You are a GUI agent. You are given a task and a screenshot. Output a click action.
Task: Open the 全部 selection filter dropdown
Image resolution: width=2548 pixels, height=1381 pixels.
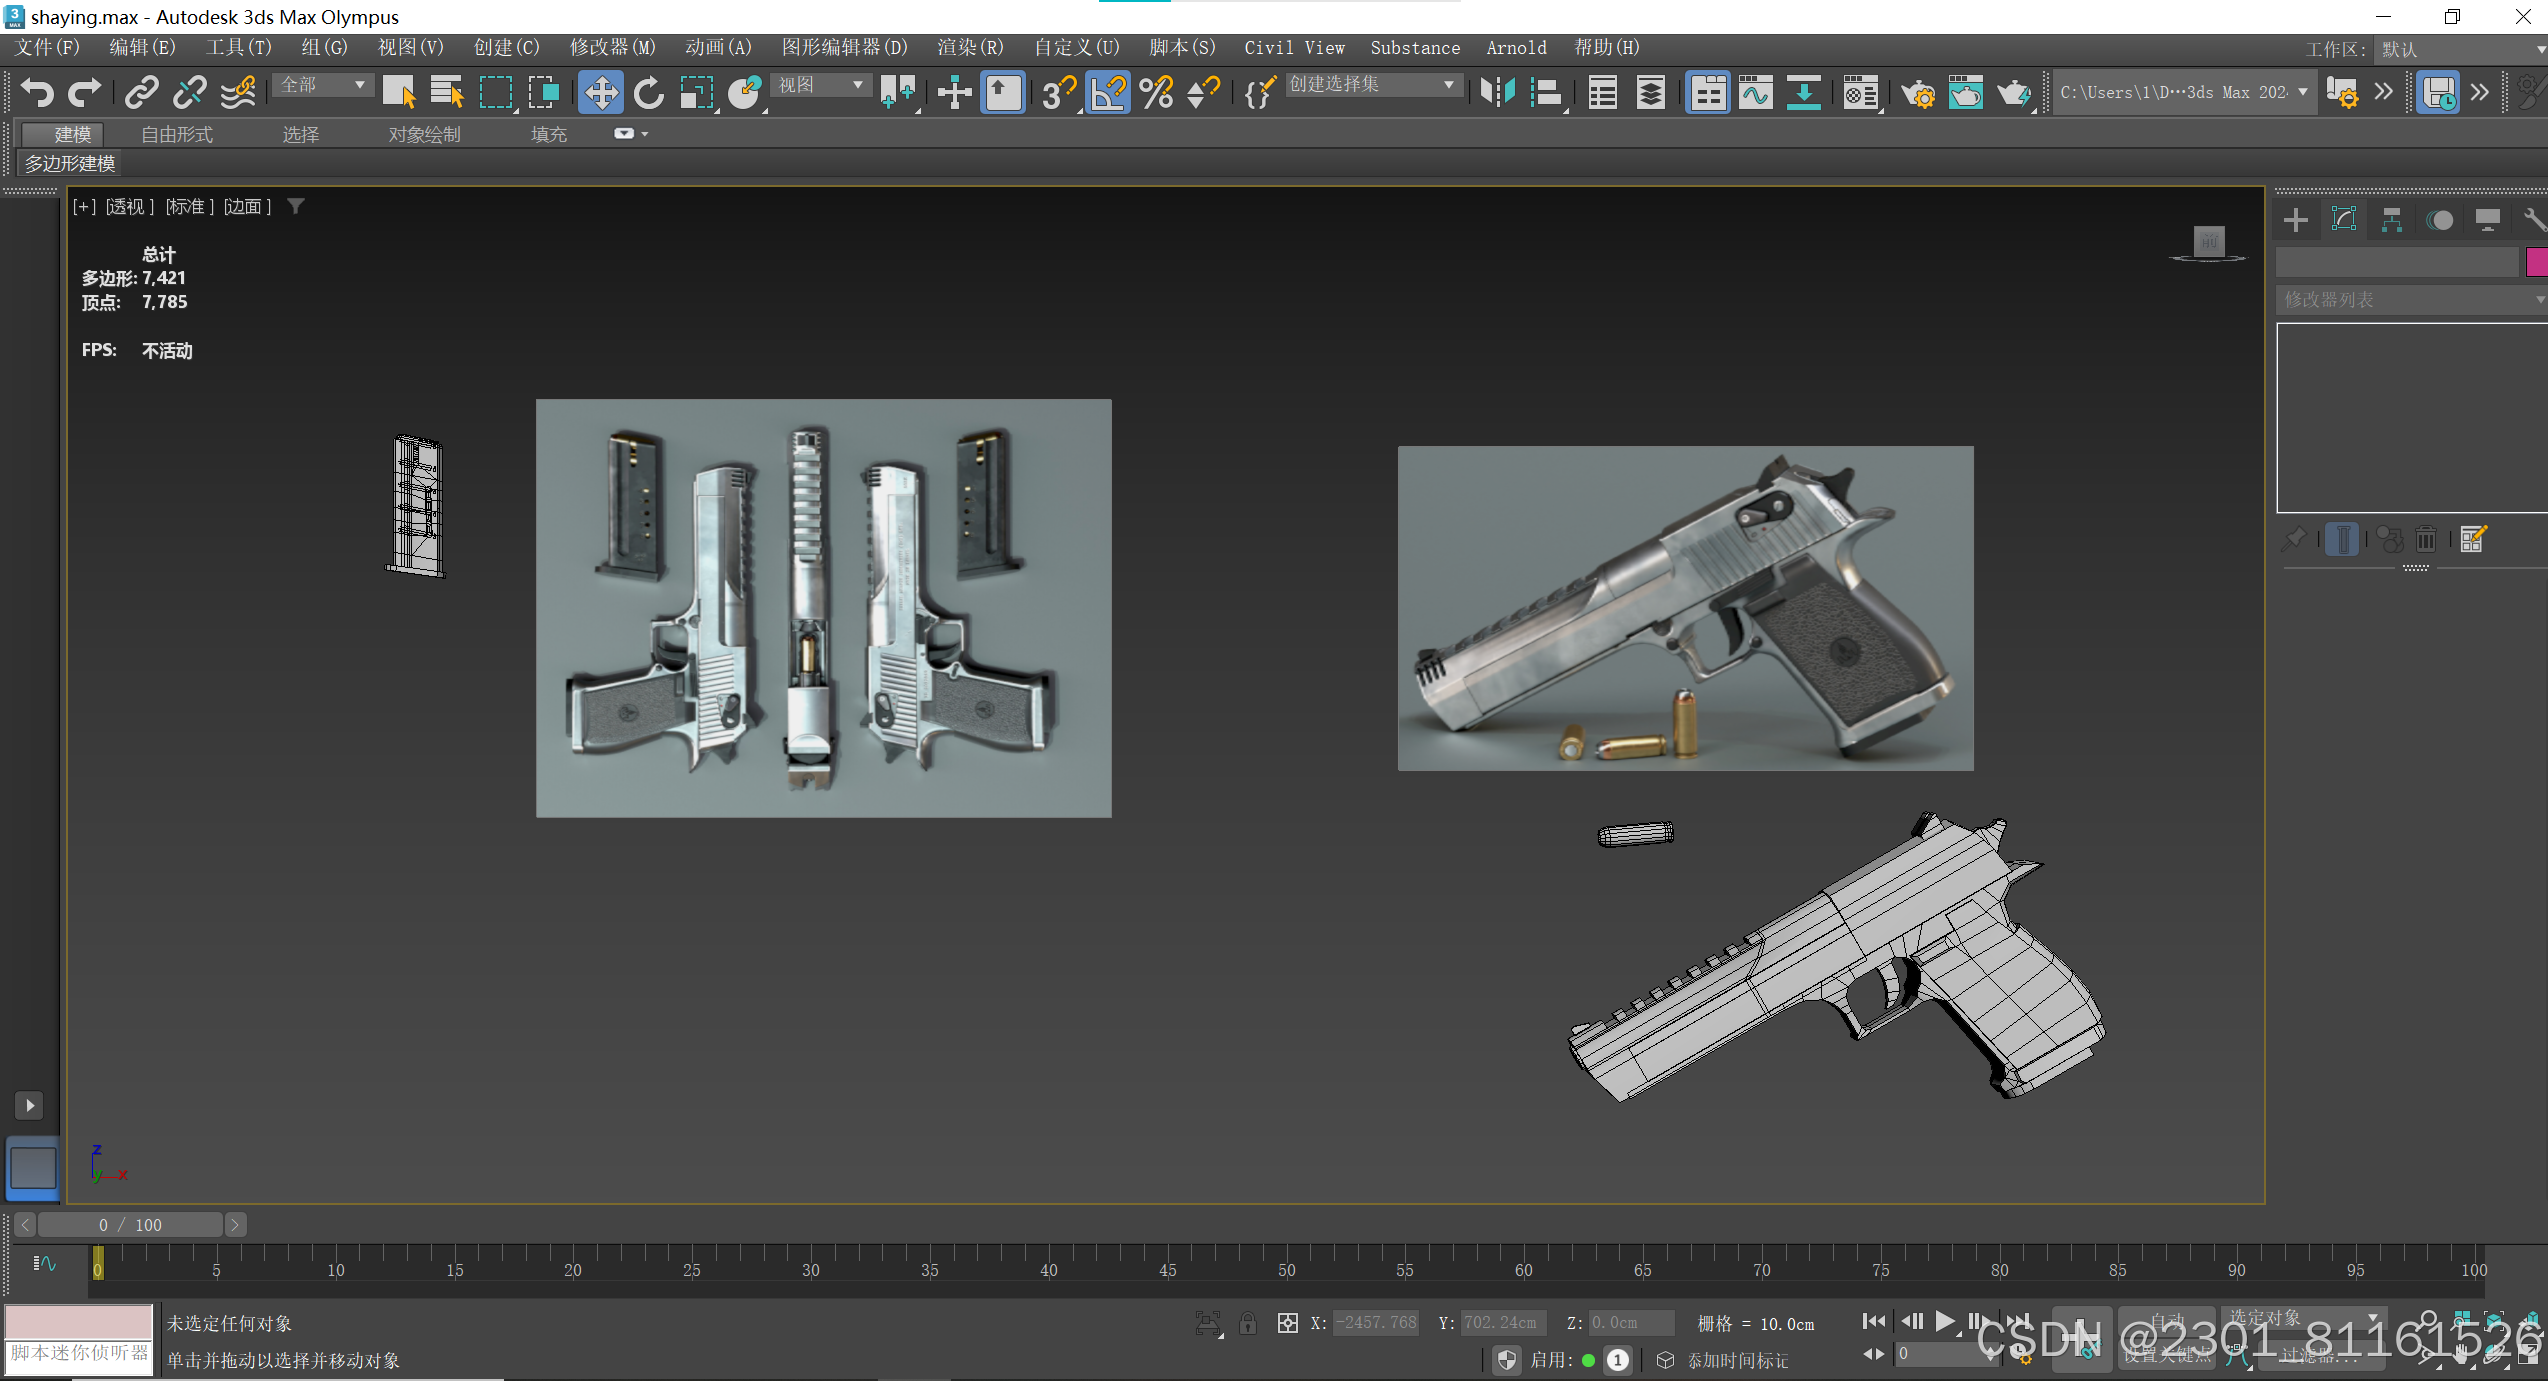pos(322,86)
